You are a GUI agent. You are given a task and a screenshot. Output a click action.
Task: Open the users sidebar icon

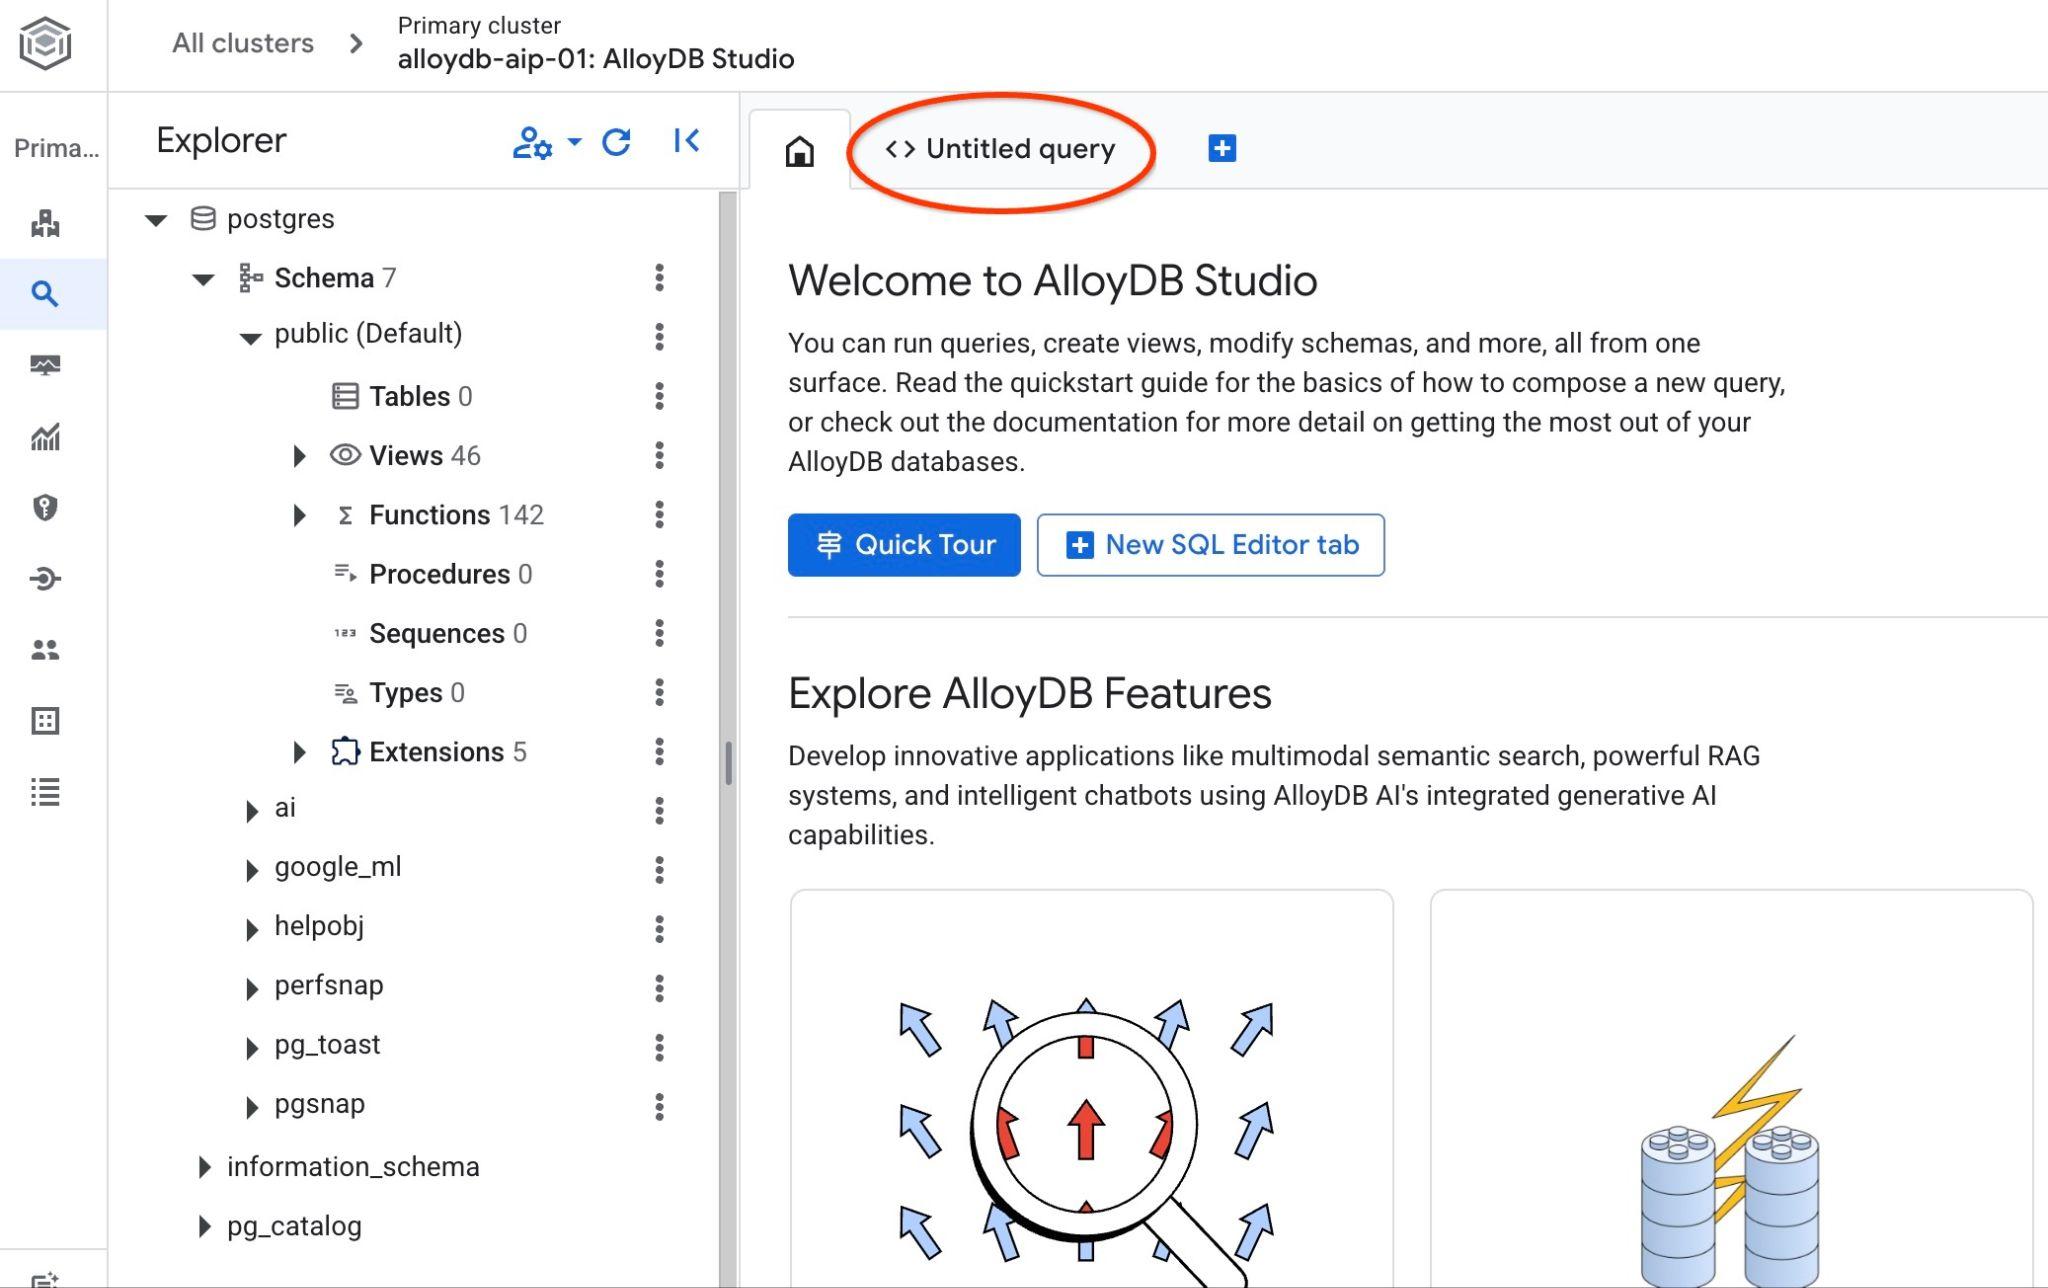click(45, 650)
